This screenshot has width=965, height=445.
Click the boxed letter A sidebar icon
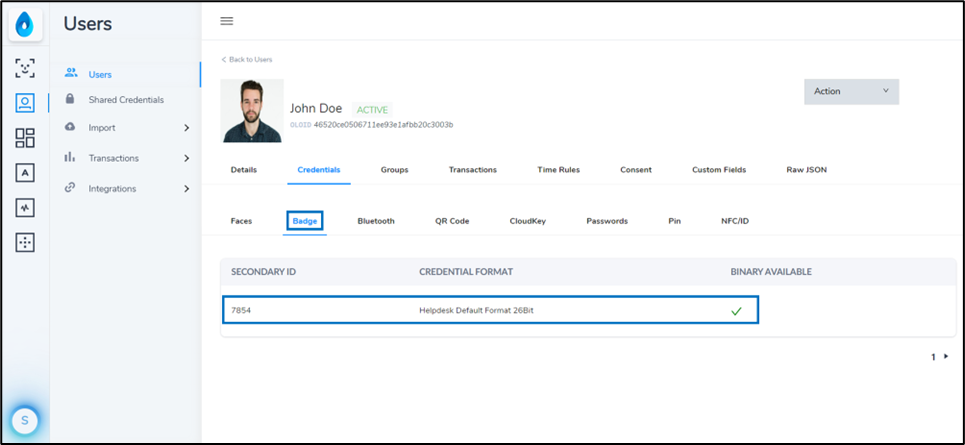coord(25,173)
